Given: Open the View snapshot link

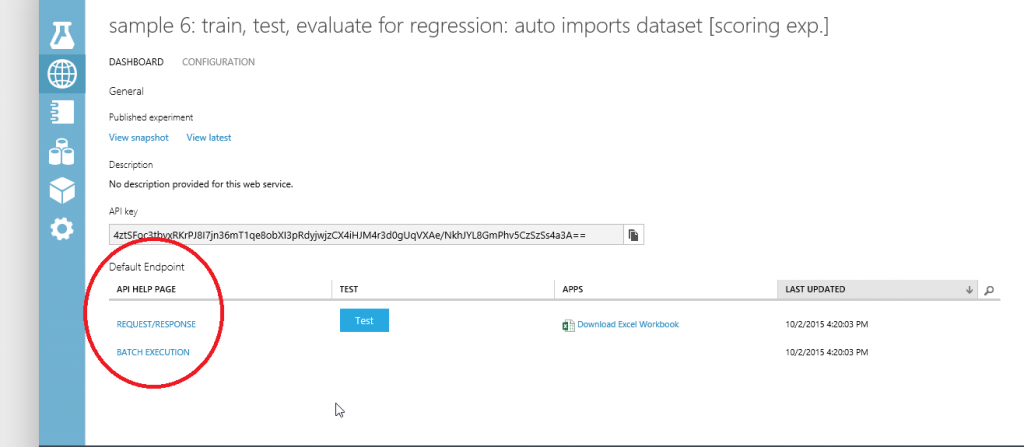Looking at the screenshot, I should click(138, 138).
